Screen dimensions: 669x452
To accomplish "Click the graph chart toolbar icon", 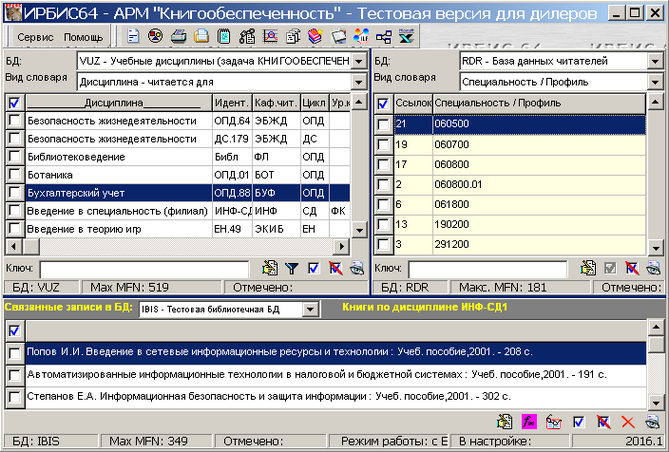I will click(x=270, y=36).
